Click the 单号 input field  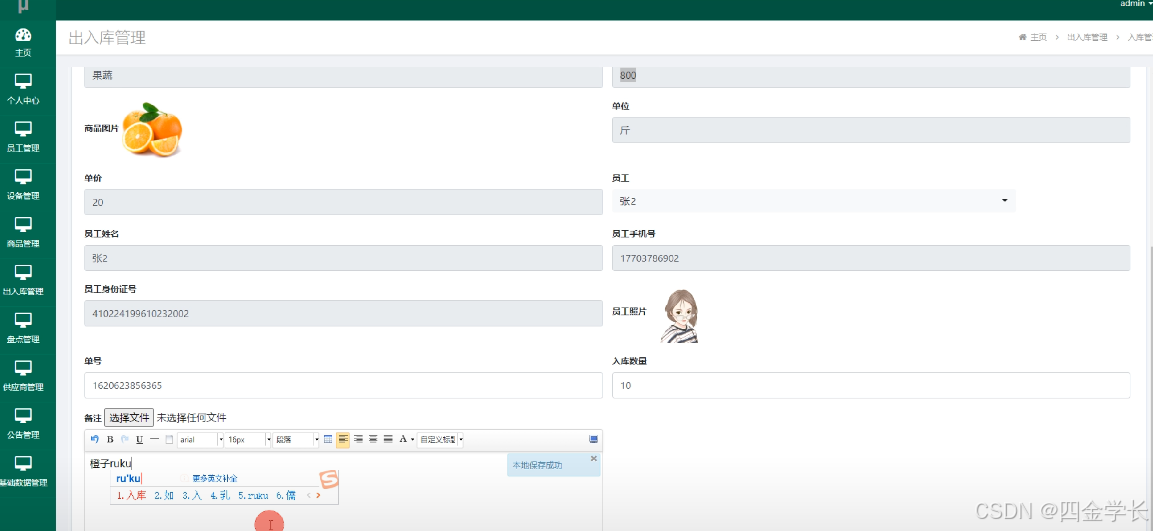343,385
